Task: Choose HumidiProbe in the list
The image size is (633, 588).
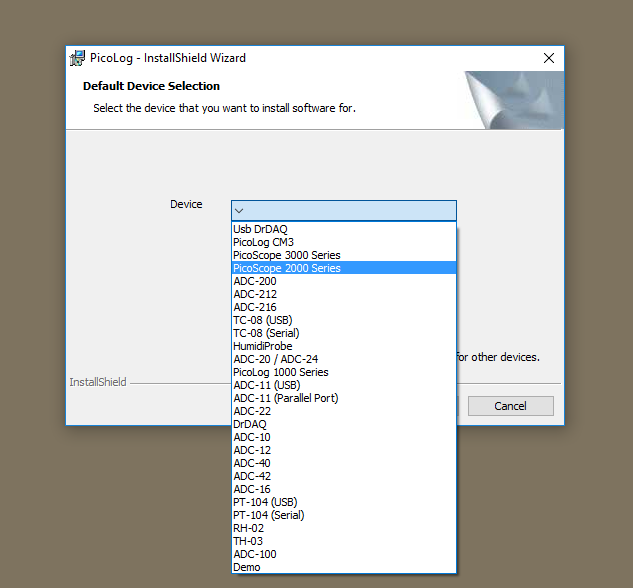Action: [x=344, y=346]
